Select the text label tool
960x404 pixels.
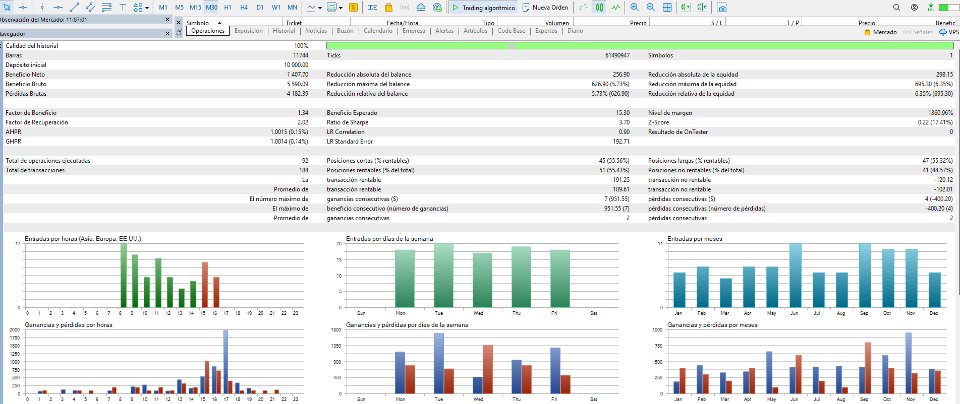coord(122,7)
